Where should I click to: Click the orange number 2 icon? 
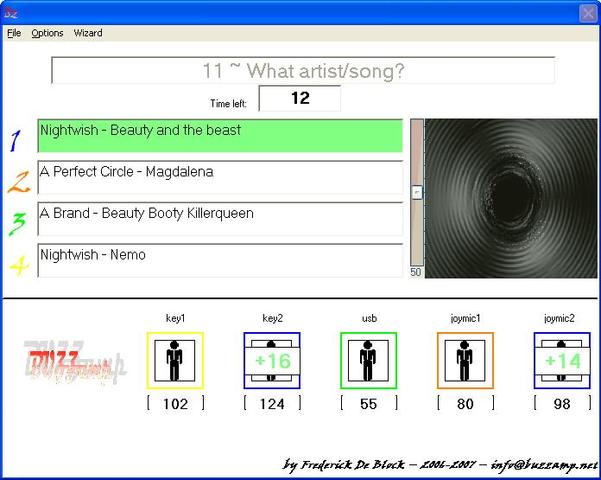point(18,182)
